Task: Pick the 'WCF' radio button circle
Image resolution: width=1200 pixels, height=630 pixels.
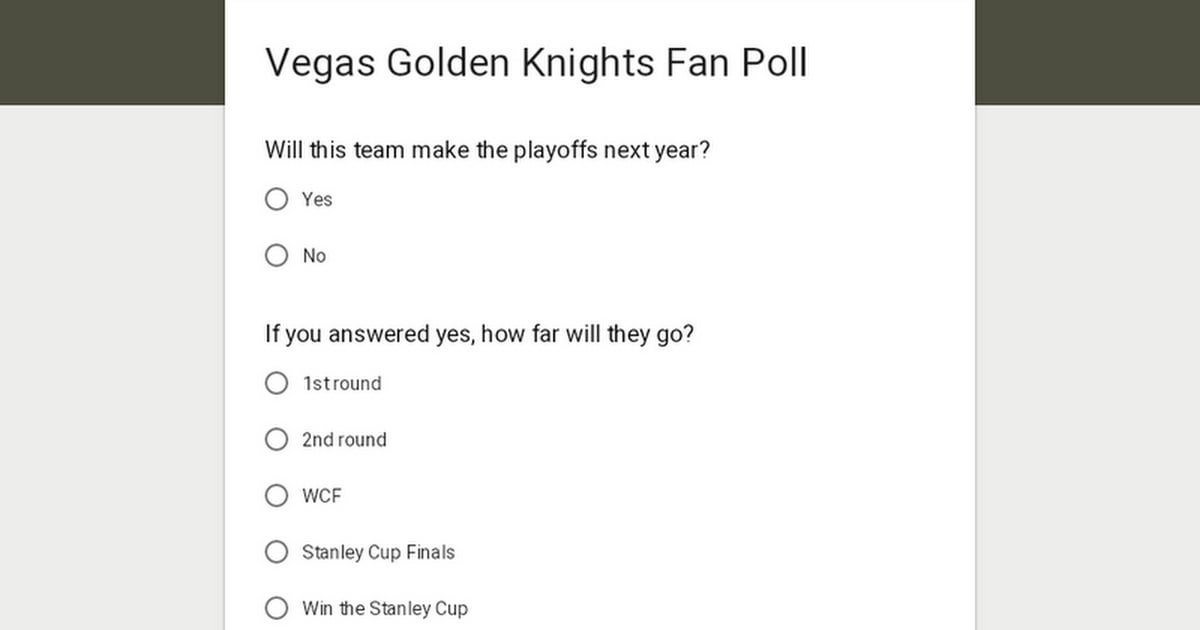Action: (x=276, y=496)
